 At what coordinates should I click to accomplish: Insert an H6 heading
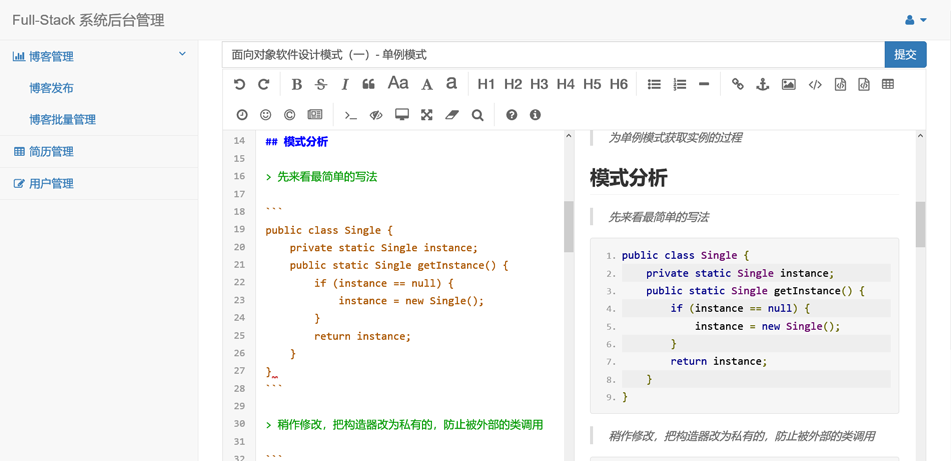[619, 84]
